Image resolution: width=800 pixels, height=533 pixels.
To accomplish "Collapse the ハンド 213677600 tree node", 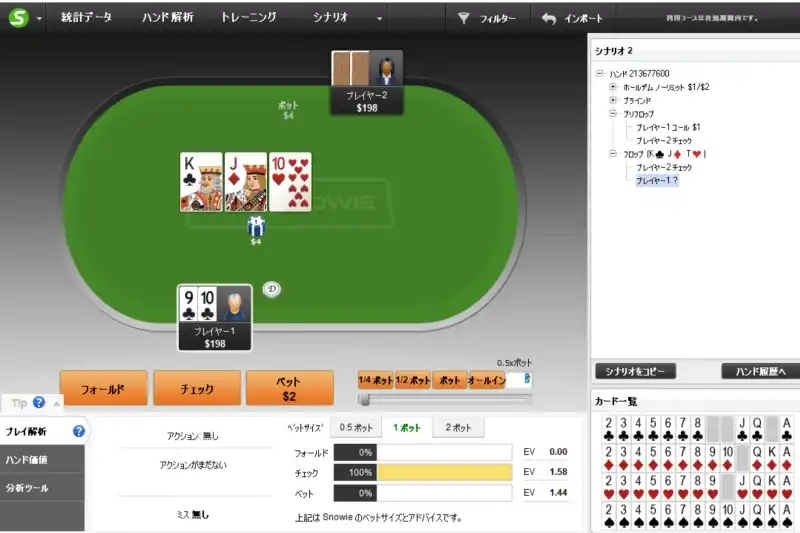I will point(600,73).
